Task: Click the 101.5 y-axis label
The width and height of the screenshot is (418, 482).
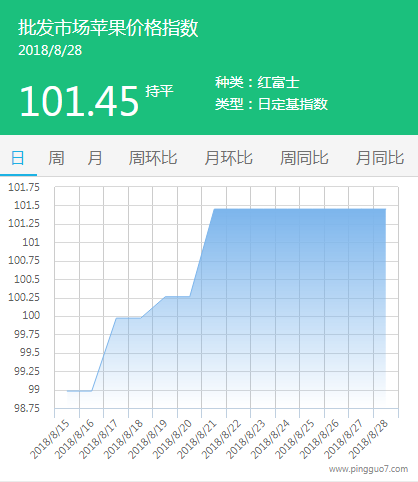Action: point(27,205)
